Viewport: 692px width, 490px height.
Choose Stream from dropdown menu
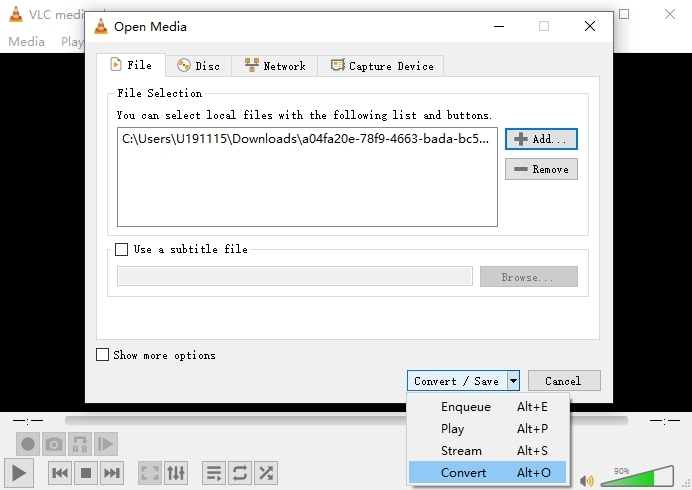(488, 451)
